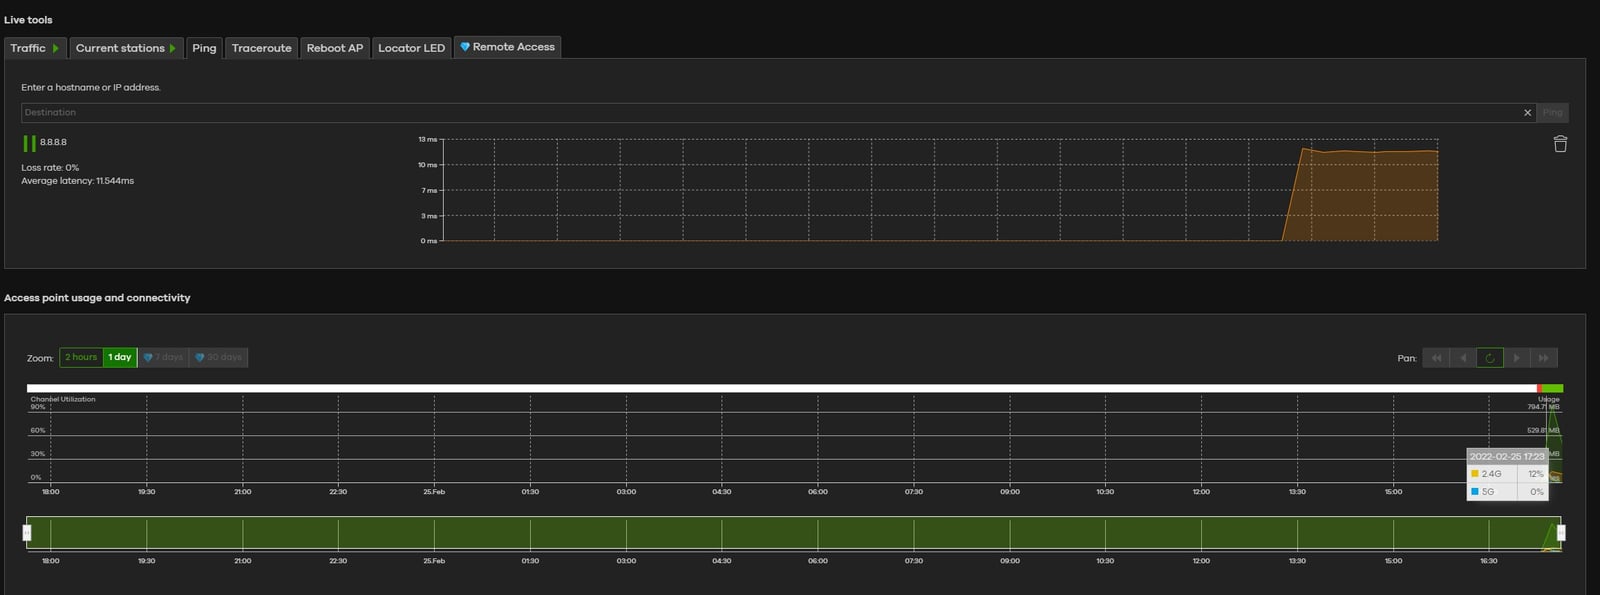
Task: Choose the 7 days zoom option
Action: click(163, 357)
